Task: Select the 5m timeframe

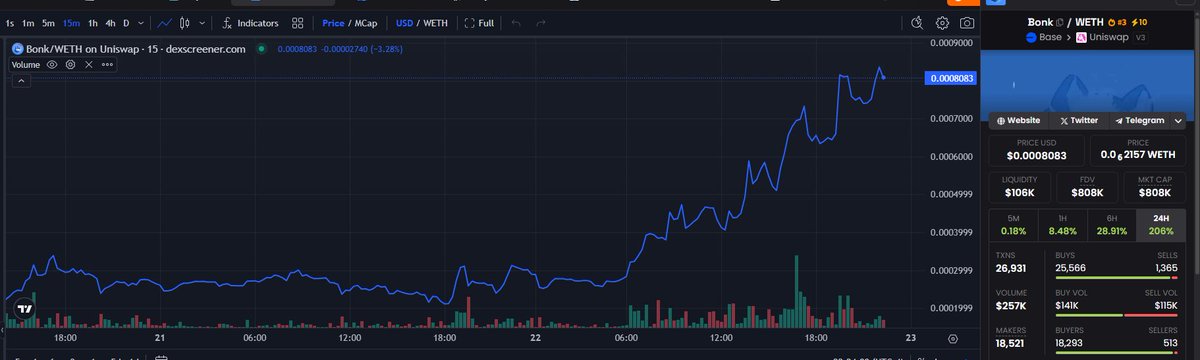Action: pos(48,22)
